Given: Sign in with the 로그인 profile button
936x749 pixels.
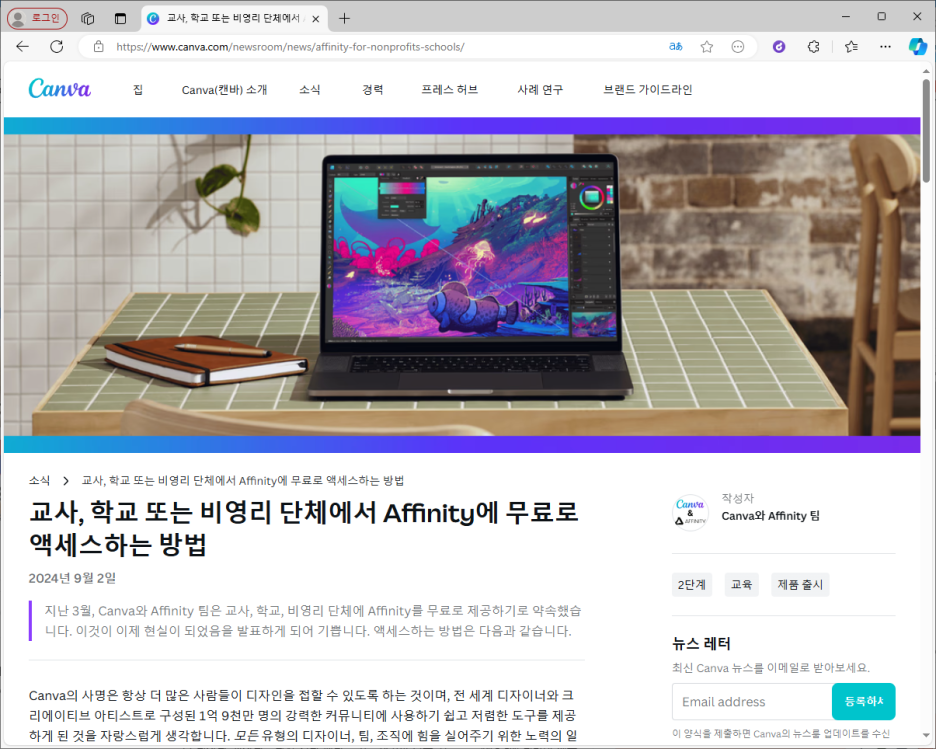Looking at the screenshot, I should pyautogui.click(x=38, y=19).
